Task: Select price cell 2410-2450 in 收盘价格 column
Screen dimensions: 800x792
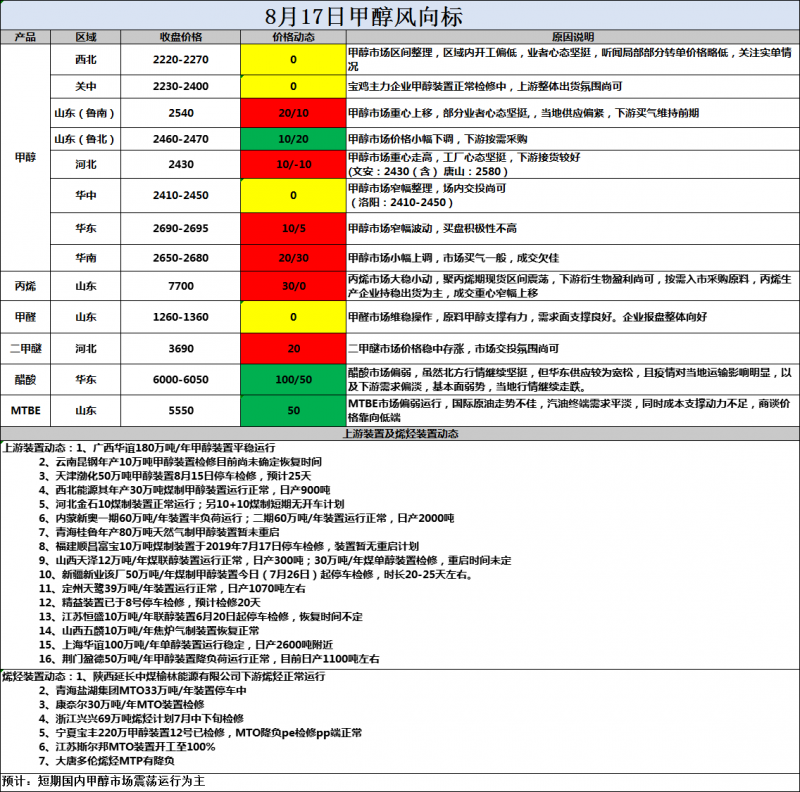Action: [181, 195]
